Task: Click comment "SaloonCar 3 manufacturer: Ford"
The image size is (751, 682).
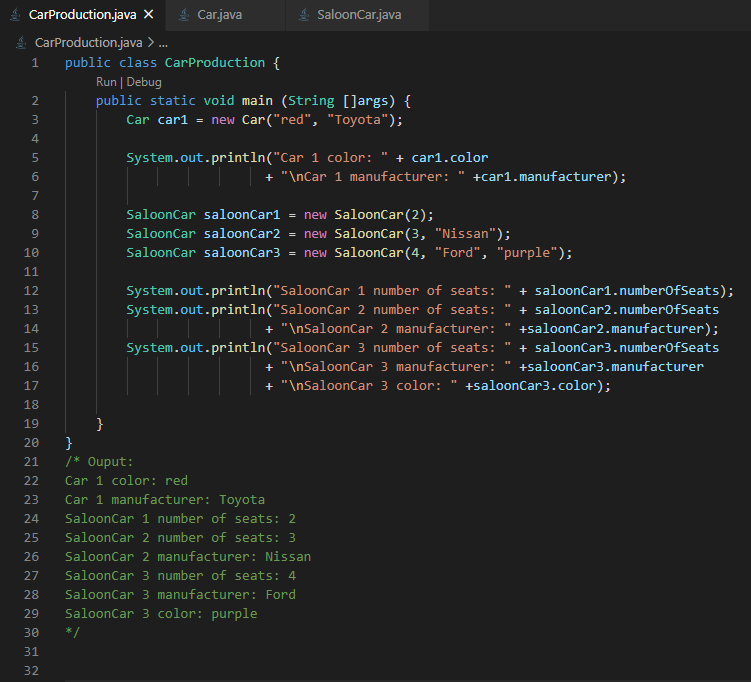Action: [x=180, y=594]
